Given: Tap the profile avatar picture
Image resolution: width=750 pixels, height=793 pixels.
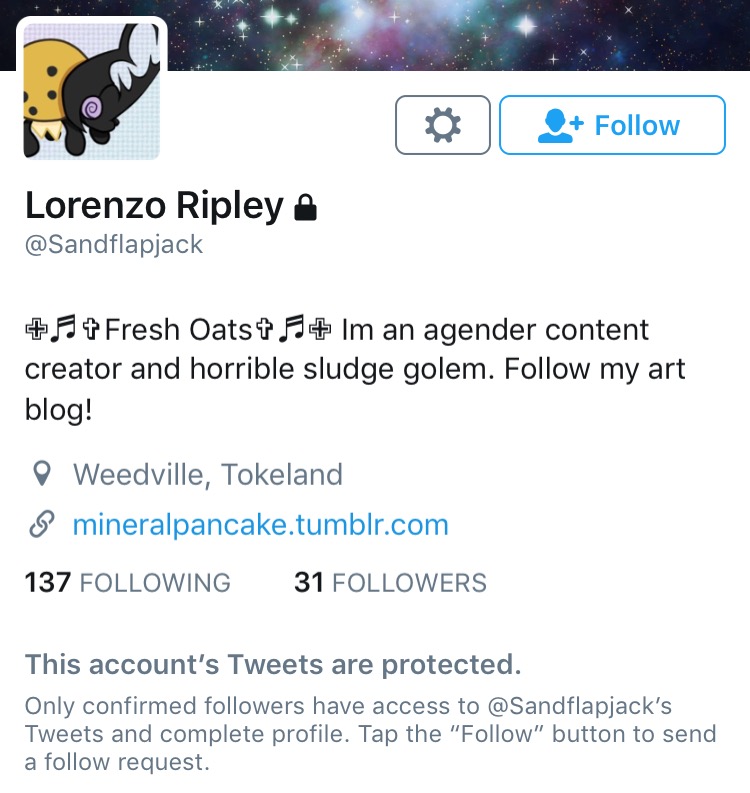Looking at the screenshot, I should tap(92, 91).
